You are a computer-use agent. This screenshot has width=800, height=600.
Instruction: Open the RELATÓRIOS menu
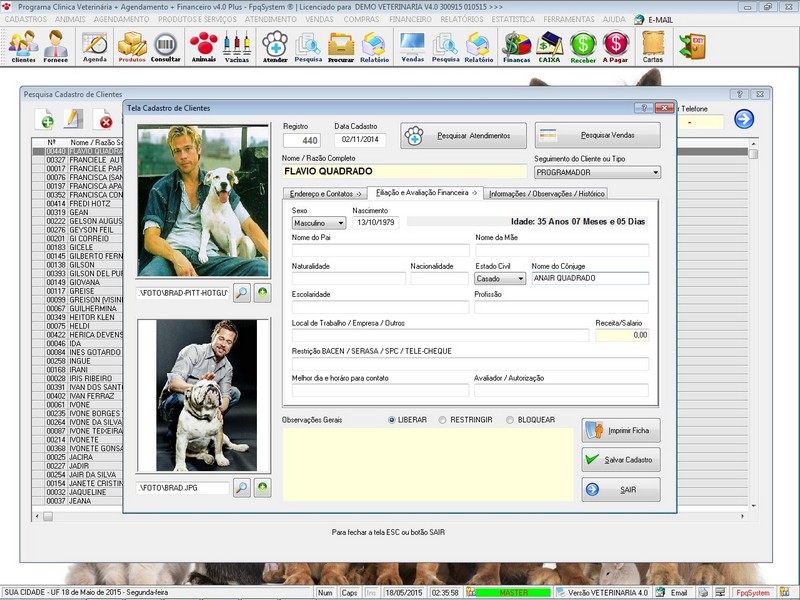click(x=462, y=19)
